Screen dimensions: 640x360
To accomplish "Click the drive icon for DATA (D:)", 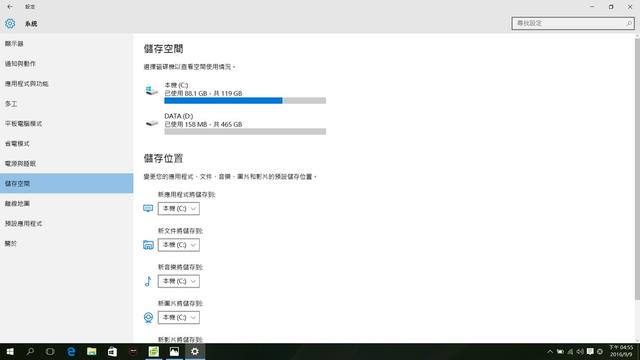I will [x=152, y=123].
